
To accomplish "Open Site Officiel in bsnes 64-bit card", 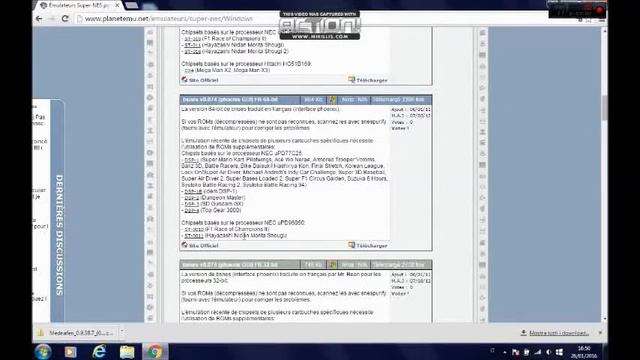I will 203,246.
